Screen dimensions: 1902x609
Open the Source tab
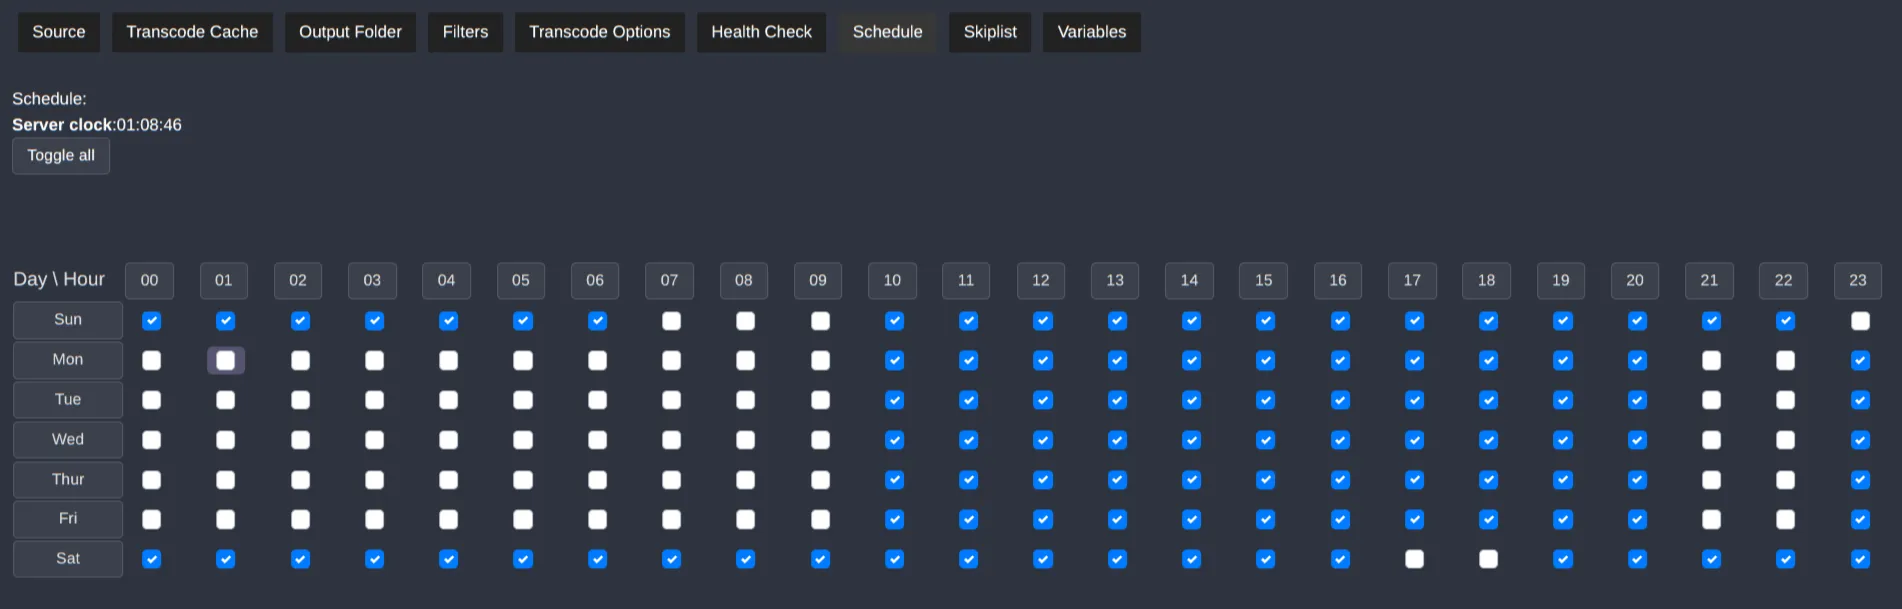(59, 32)
